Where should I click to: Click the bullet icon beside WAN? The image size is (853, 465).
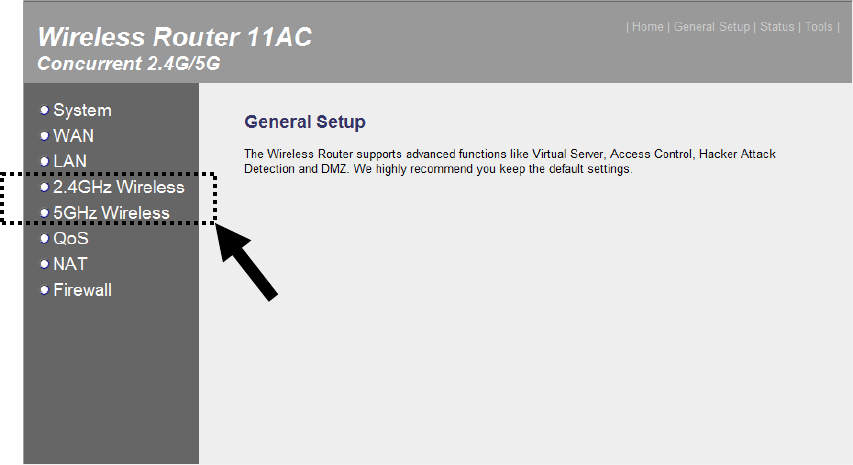[45, 136]
